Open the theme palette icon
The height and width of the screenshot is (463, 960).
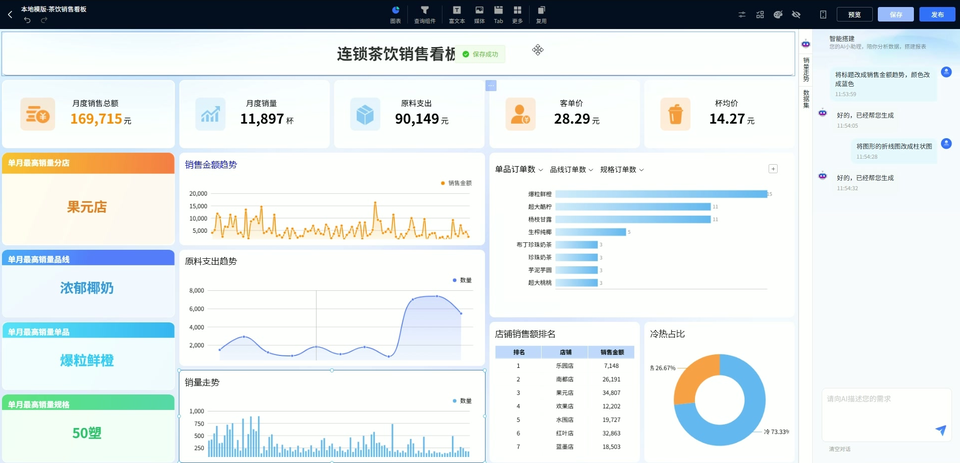coord(778,14)
